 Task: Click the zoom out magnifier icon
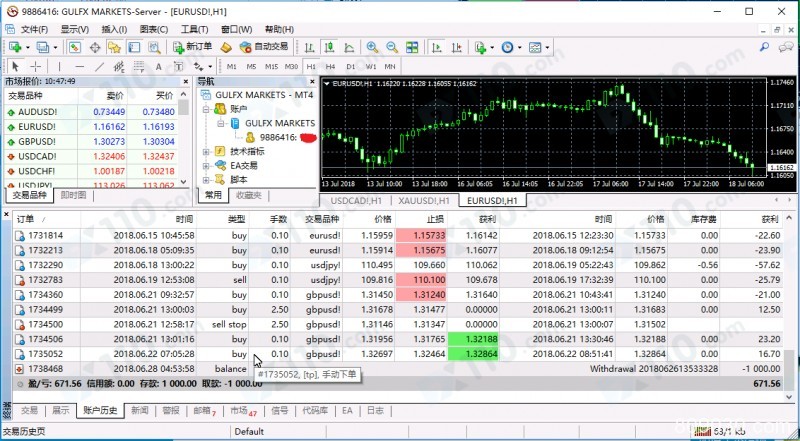392,47
